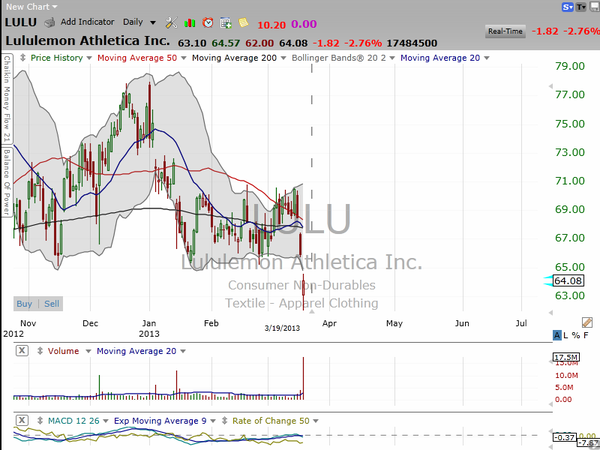Click the blue S share icon

click(x=567, y=6)
